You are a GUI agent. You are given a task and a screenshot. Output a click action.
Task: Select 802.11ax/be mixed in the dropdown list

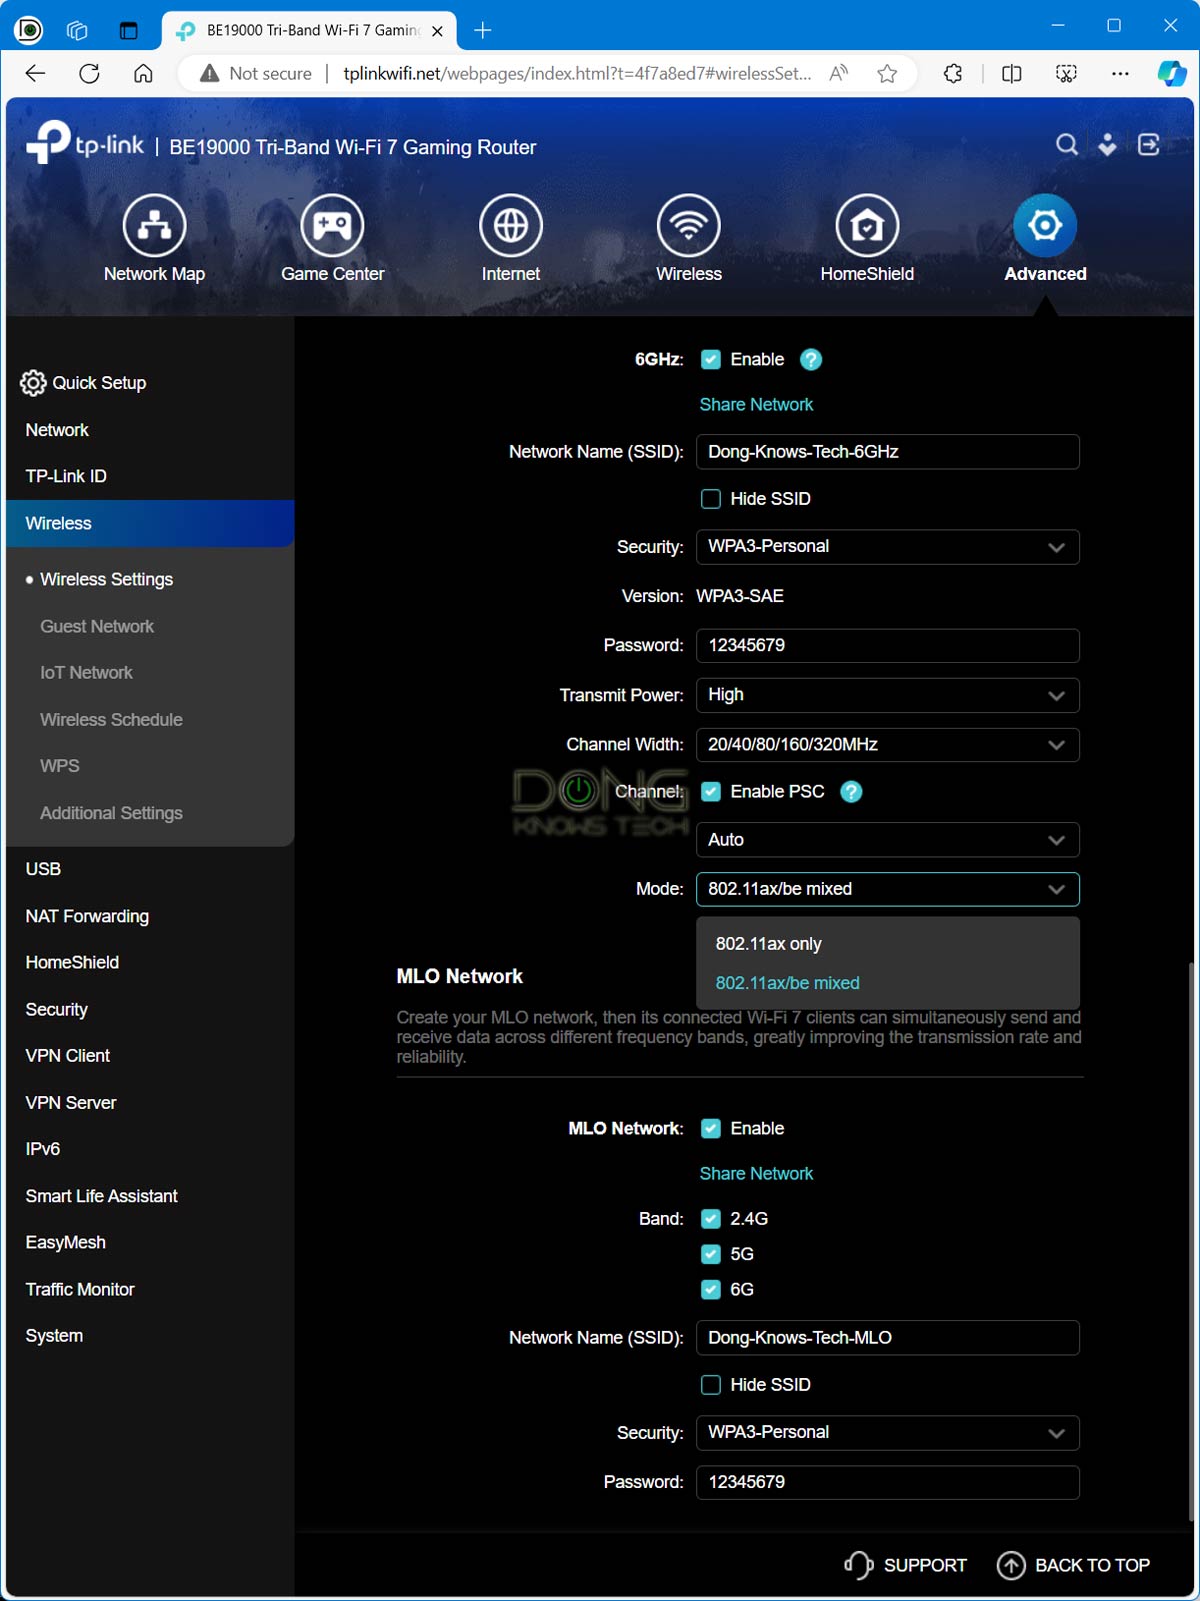888,983
